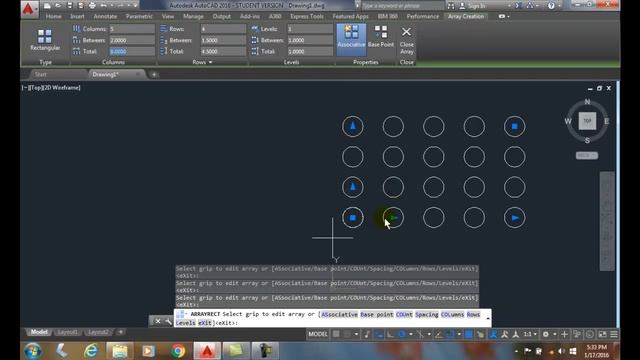Click the COUnt option in command line
This screenshot has height=360, width=640.
pos(404,314)
